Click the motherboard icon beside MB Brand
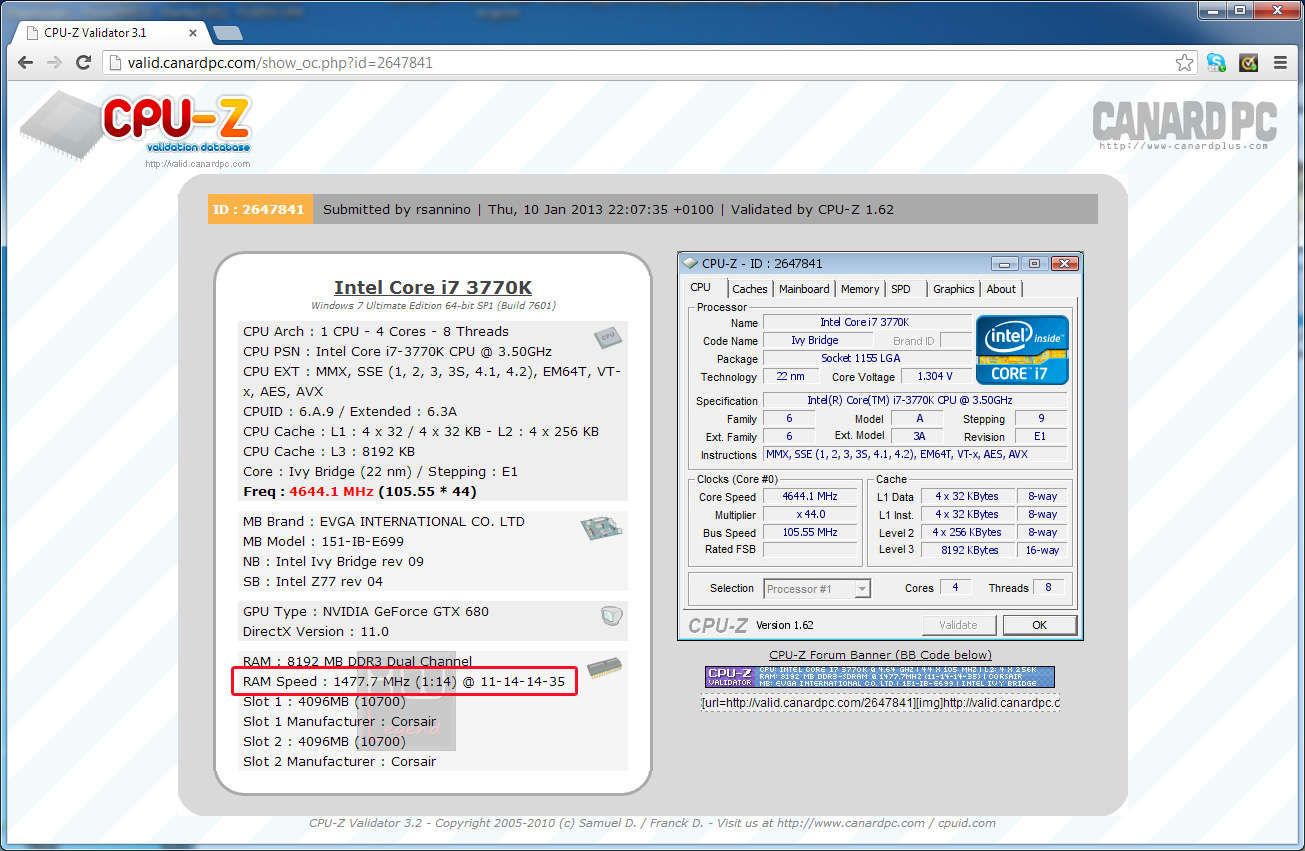The width and height of the screenshot is (1305, 851). pyautogui.click(x=602, y=528)
